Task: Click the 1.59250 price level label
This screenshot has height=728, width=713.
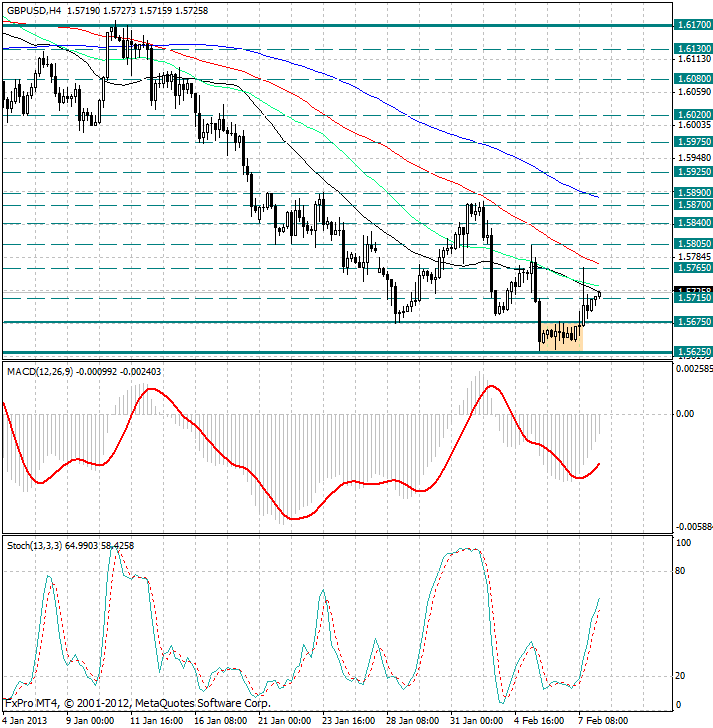Action: (694, 172)
